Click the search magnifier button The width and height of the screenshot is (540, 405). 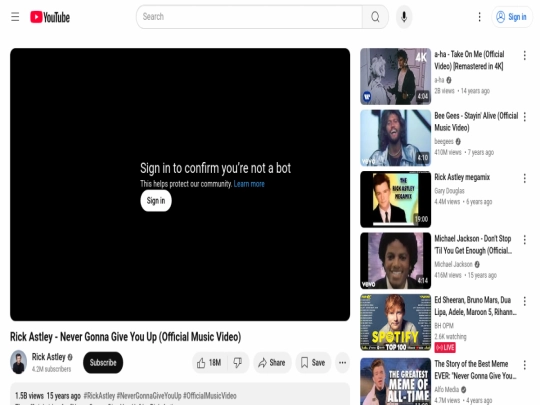pyautogui.click(x=375, y=17)
